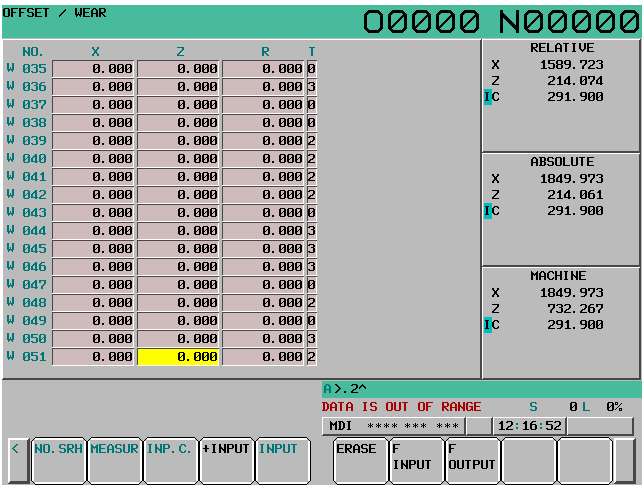Select the highlighted Z cell of W 051

click(178, 357)
